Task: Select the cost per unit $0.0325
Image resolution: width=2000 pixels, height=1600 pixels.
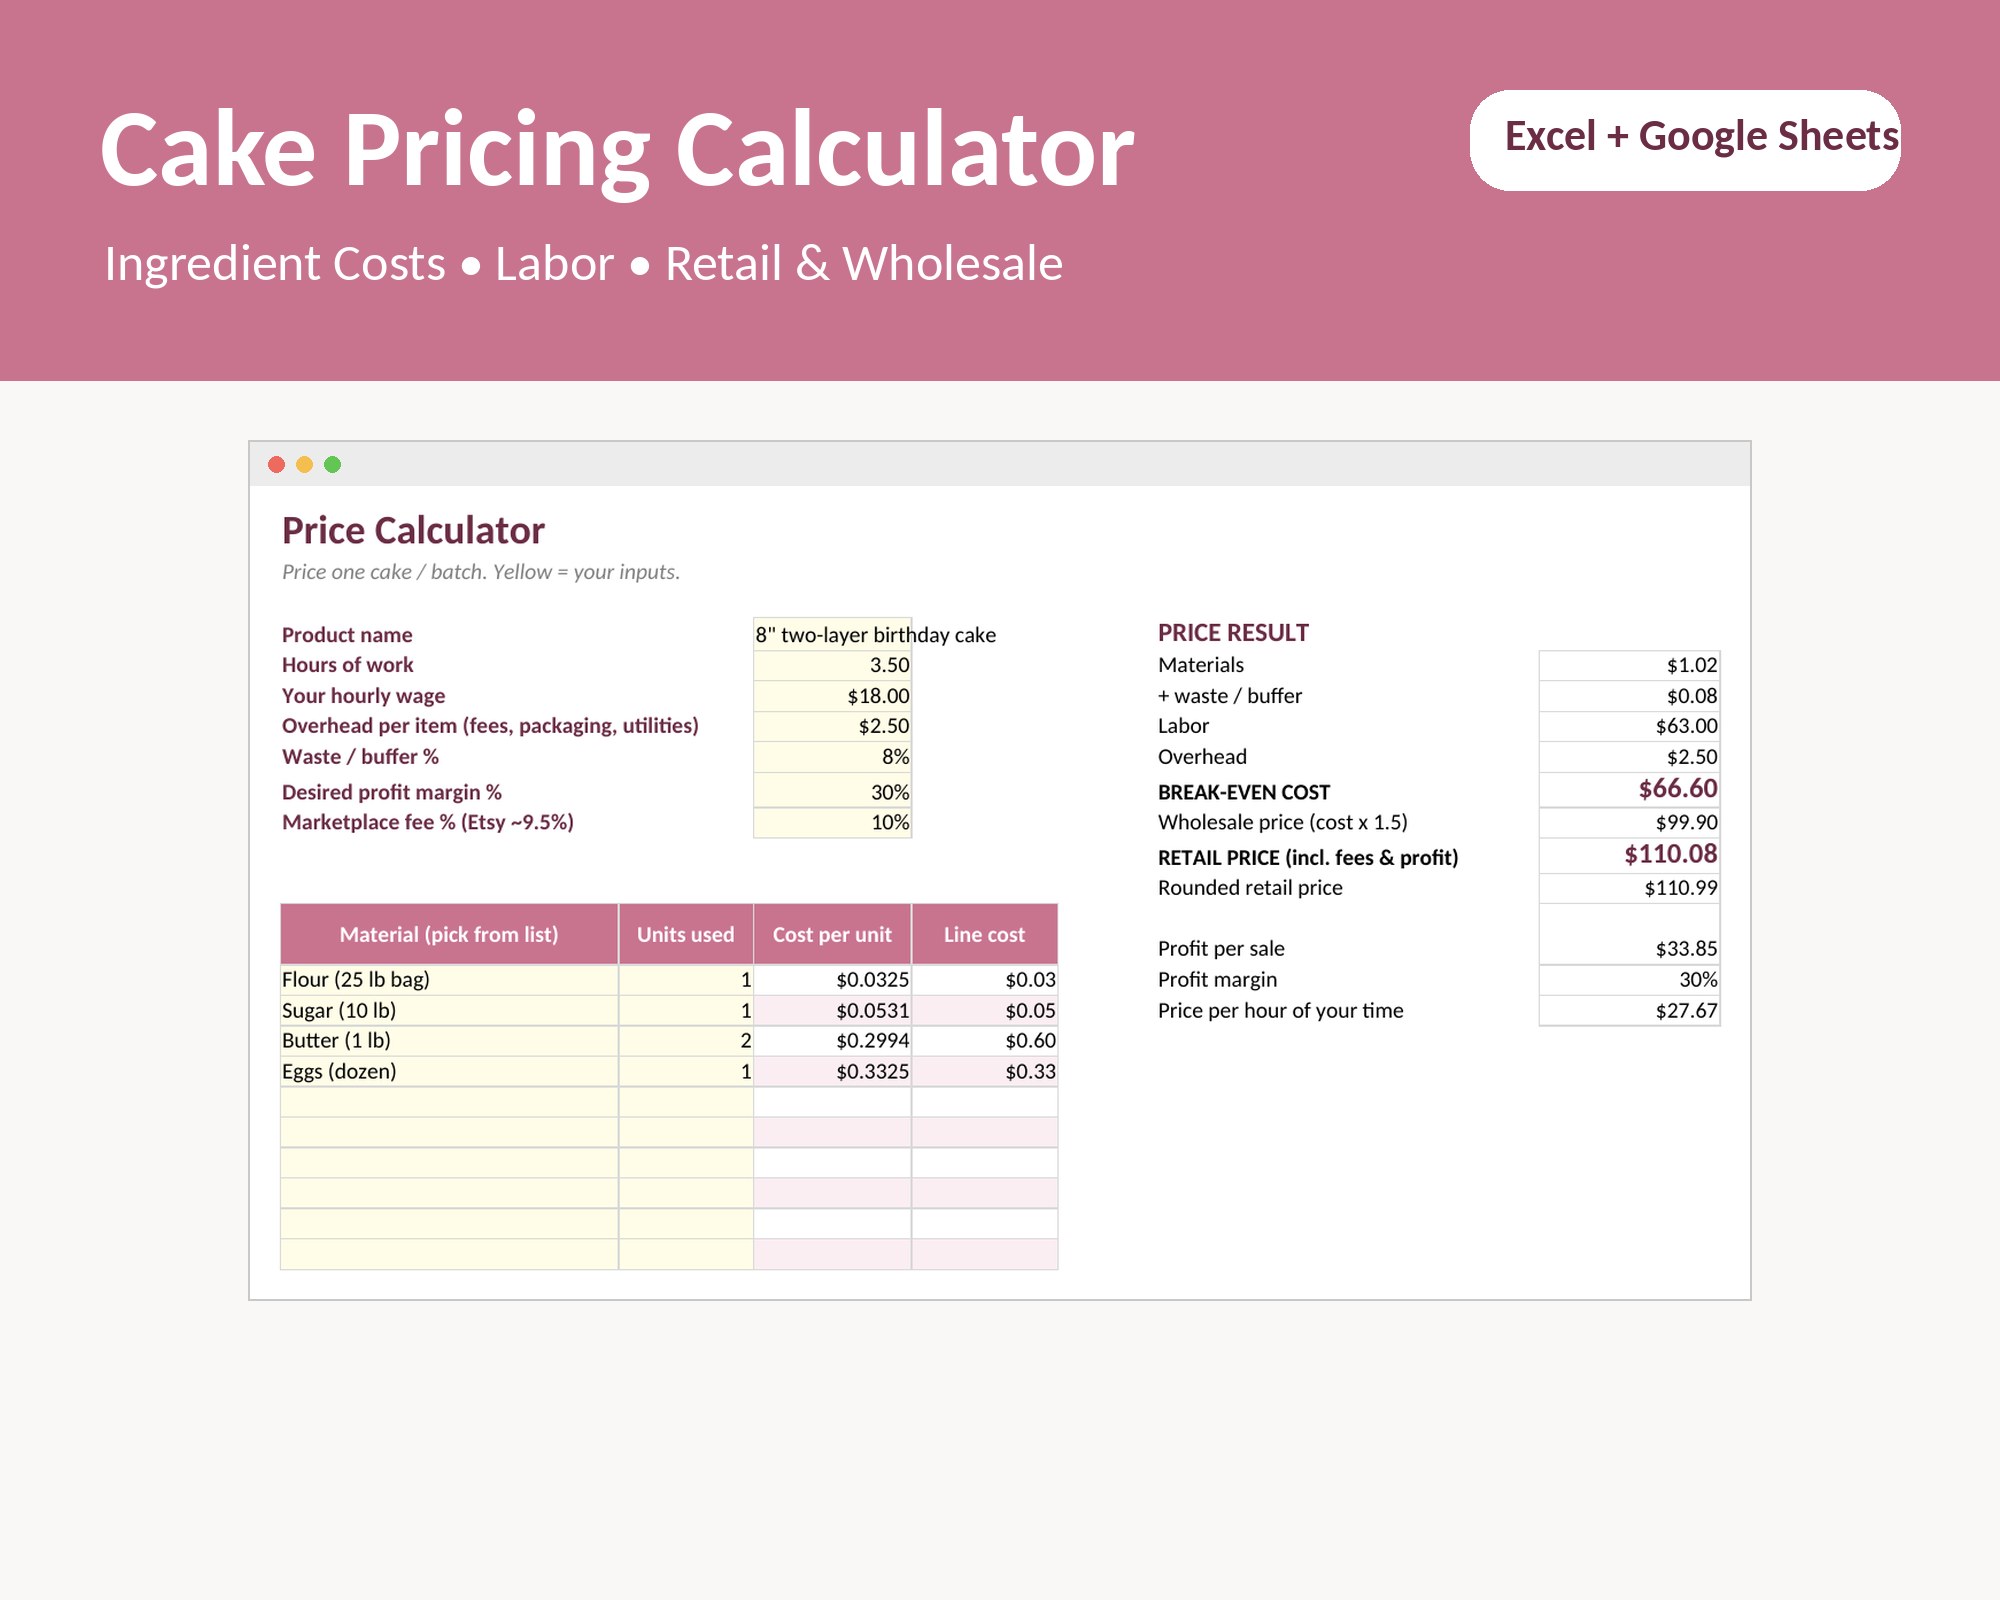Action: [832, 980]
